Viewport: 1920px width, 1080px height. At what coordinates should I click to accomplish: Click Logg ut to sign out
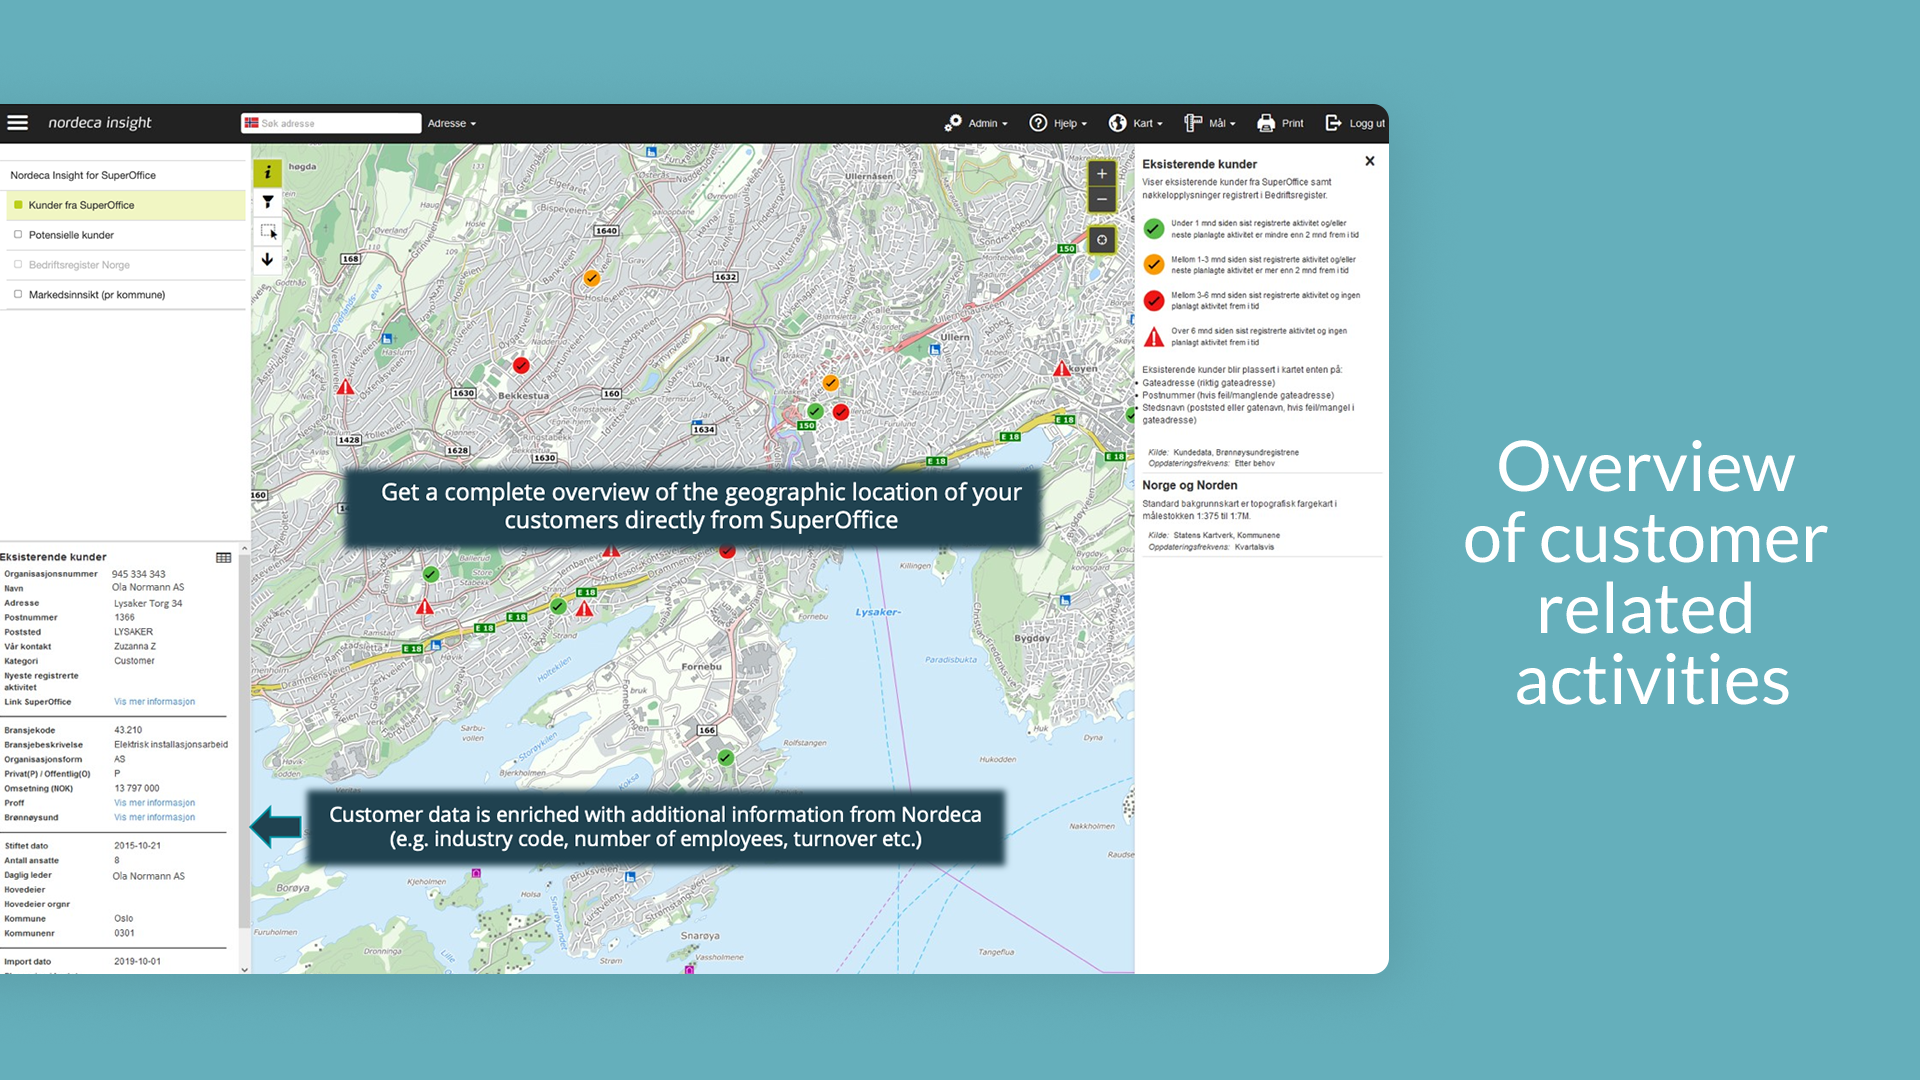pos(1355,123)
